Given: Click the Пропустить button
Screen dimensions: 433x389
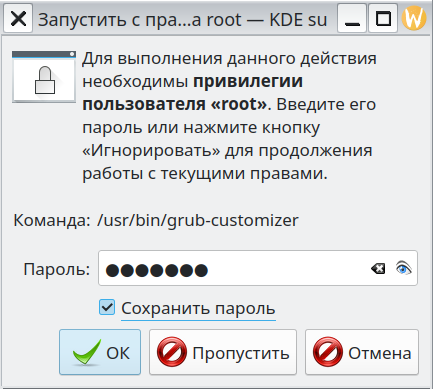Looking at the screenshot, I should click(x=223, y=352).
